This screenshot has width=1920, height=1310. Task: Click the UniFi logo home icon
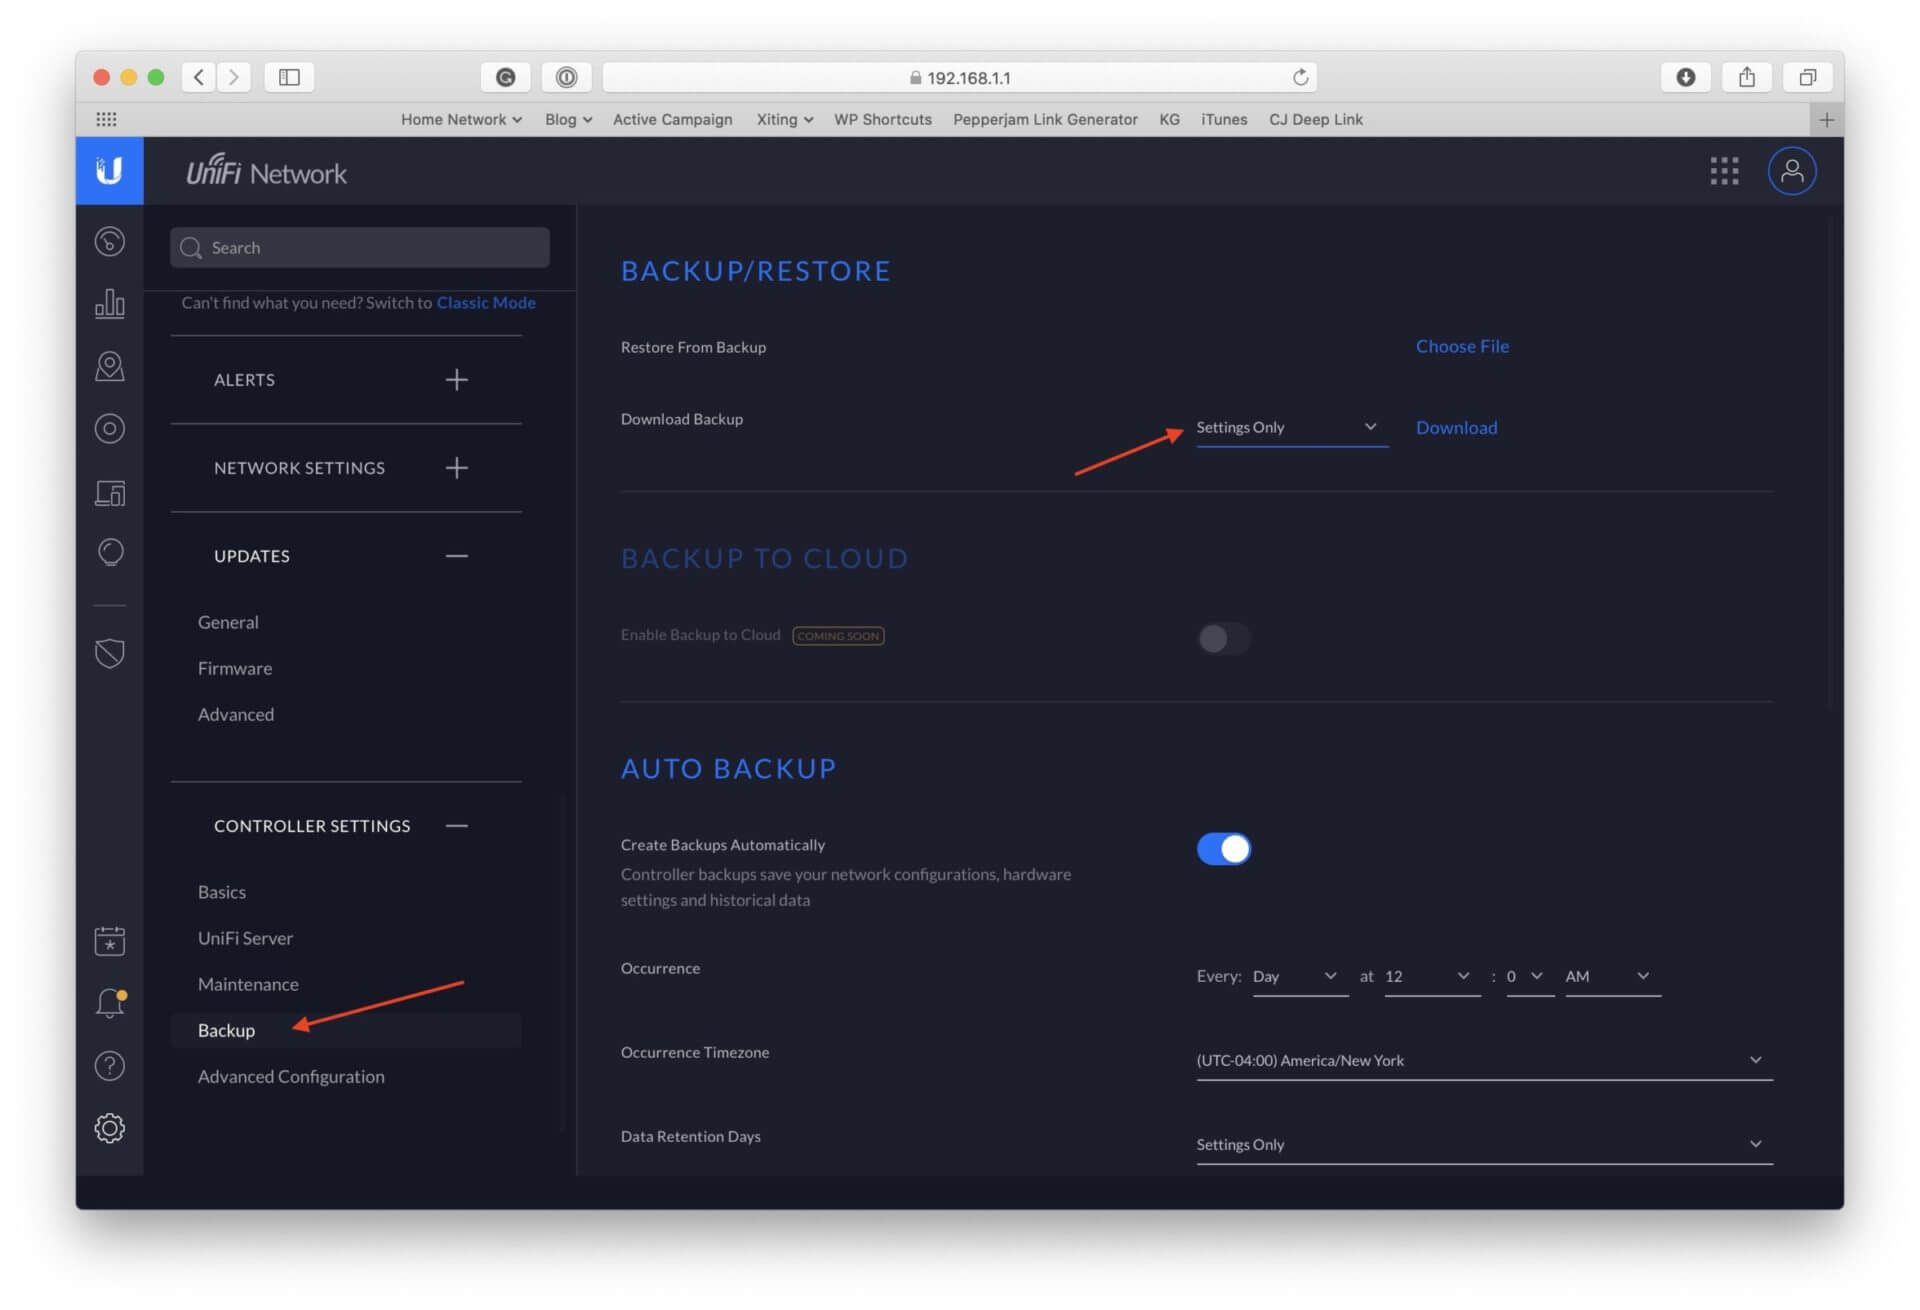(x=109, y=171)
